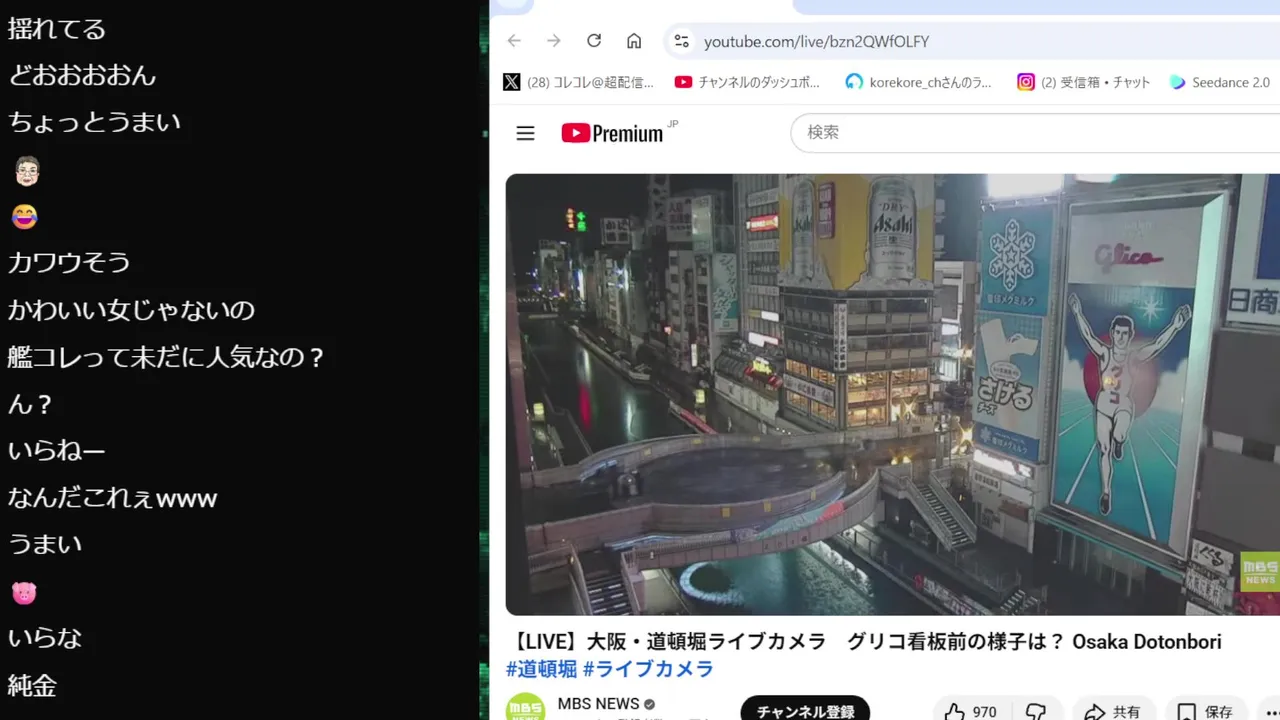This screenshot has width=1280, height=720.
Task: Click the laughing face emoji in chat
Action: [24, 216]
